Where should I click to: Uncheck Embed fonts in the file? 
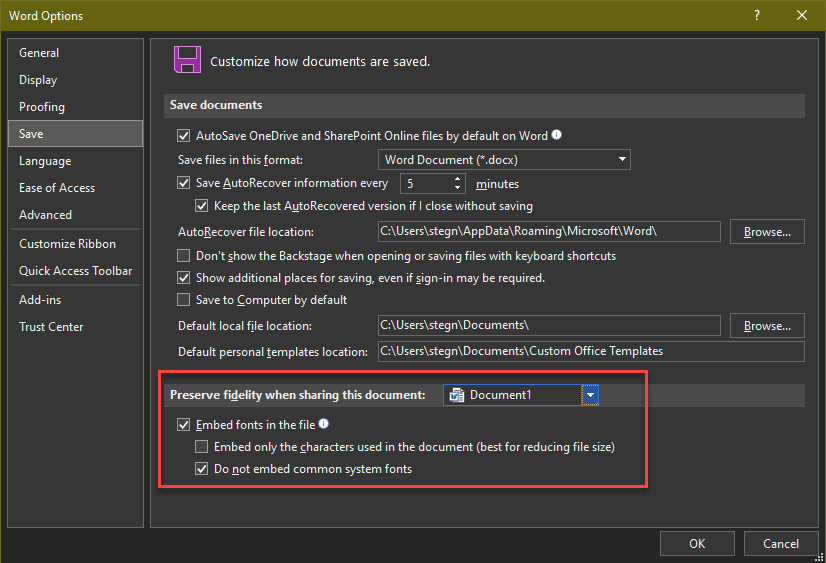183,425
